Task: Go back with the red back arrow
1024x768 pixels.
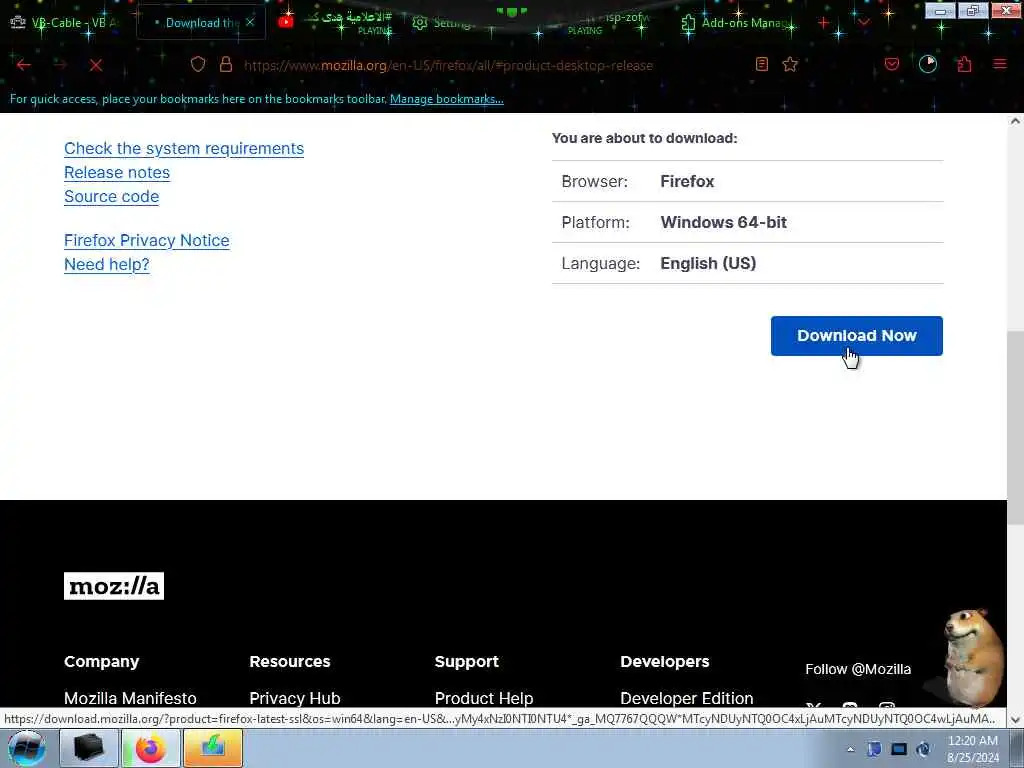Action: point(24,65)
